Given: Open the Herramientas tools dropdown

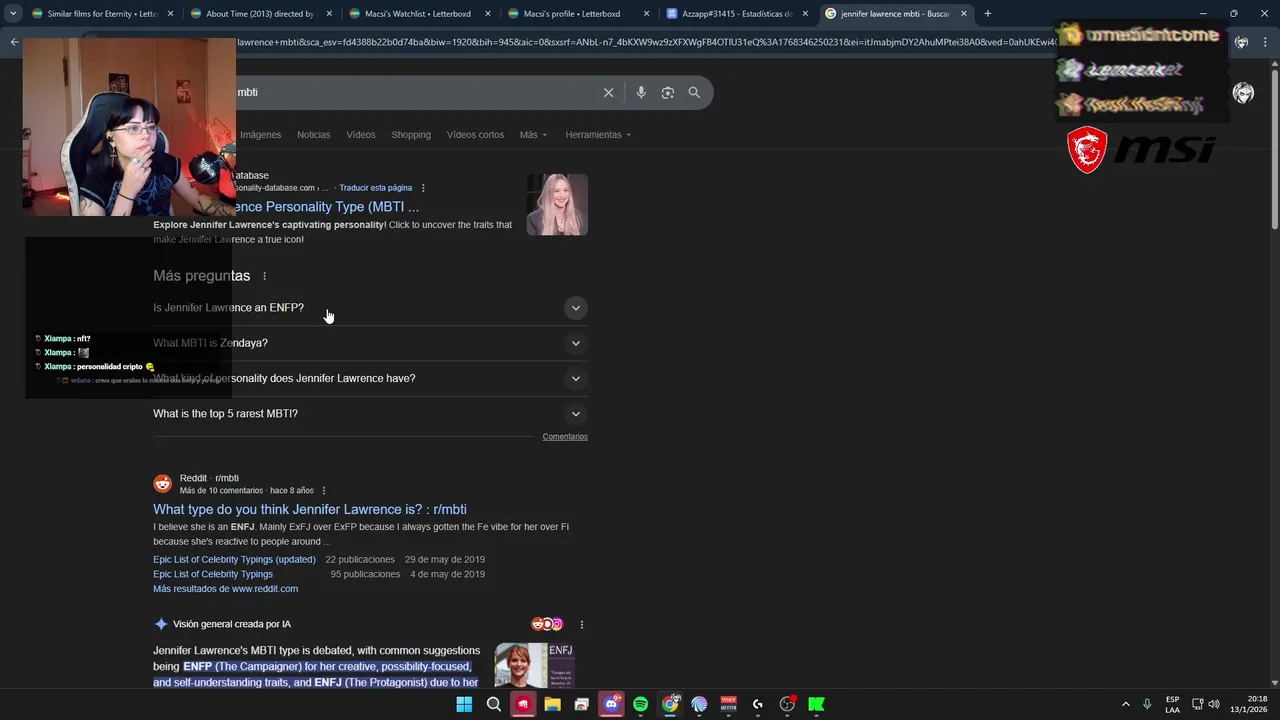Looking at the screenshot, I should (598, 135).
